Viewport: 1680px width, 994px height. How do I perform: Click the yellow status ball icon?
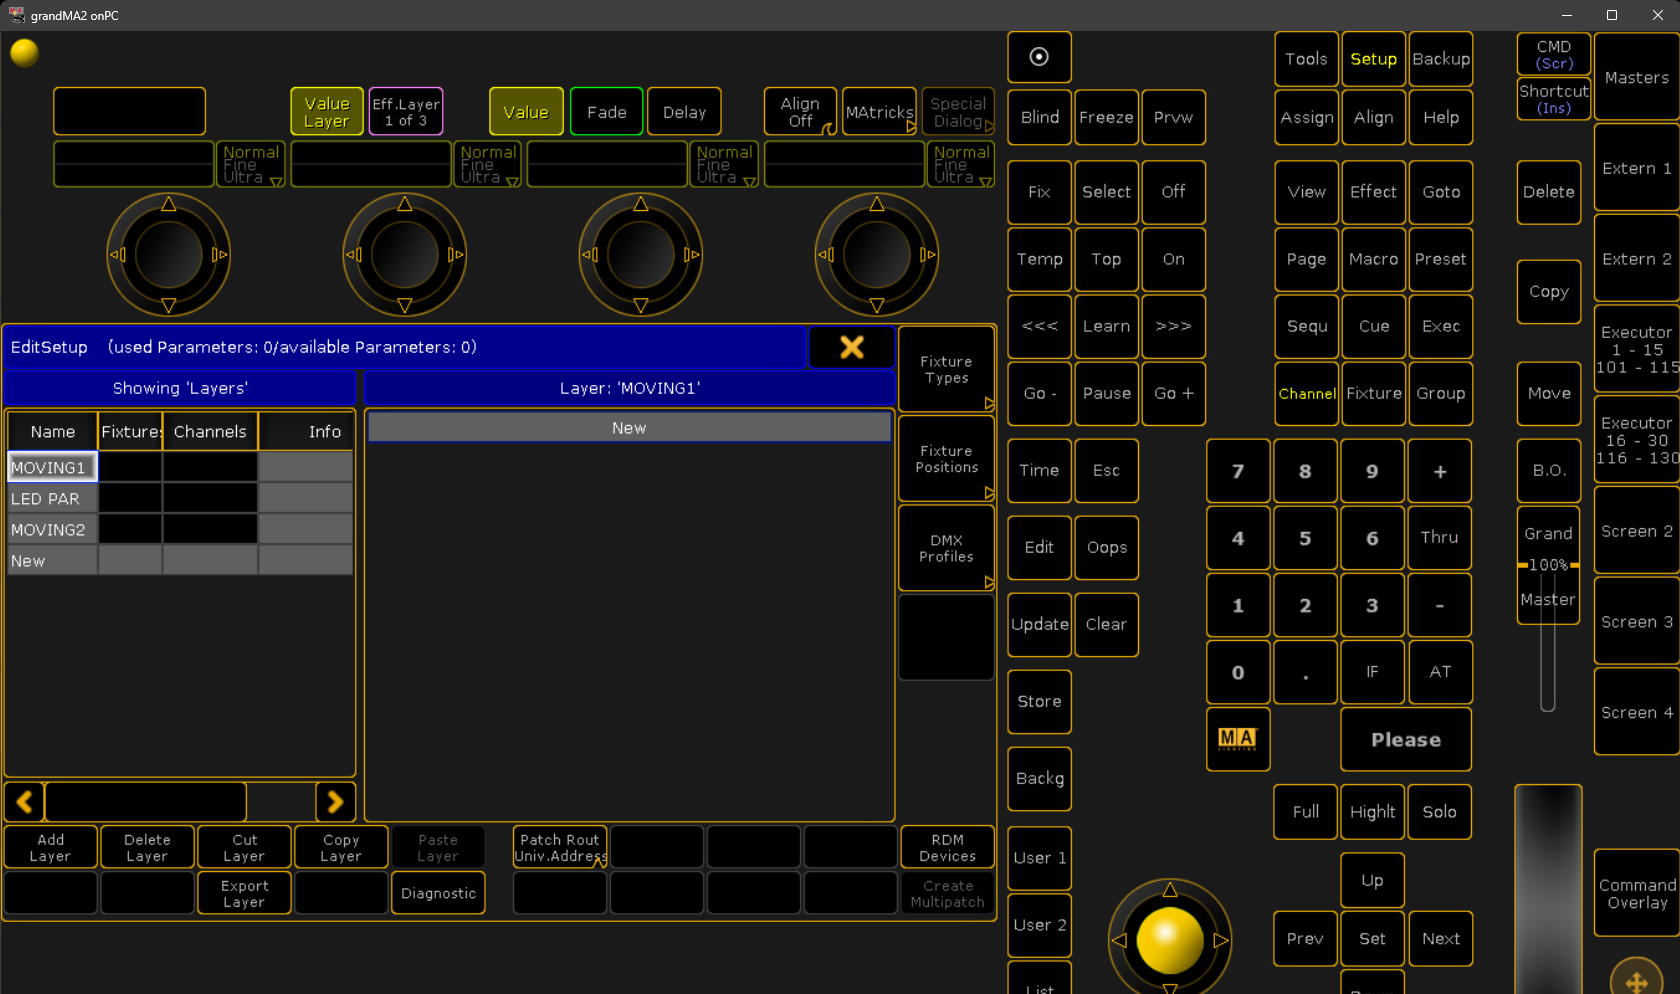24,53
